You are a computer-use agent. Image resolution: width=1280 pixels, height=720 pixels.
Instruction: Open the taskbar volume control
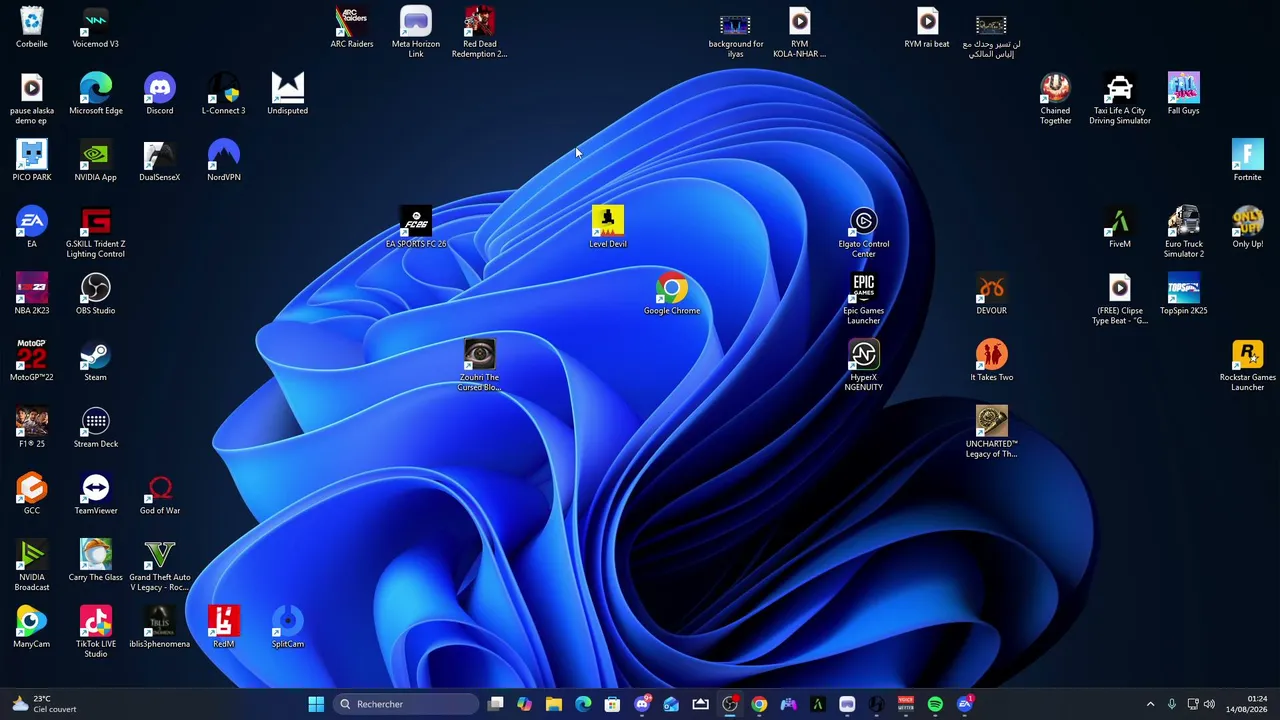pos(1210,704)
